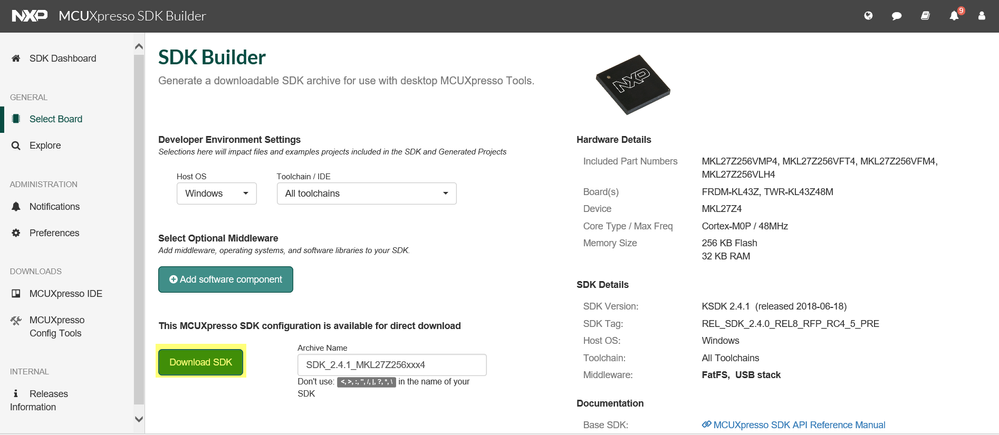Click KSDK 2.4.1 version text
Image resolution: width=999 pixels, height=435 pixels.
tap(774, 306)
